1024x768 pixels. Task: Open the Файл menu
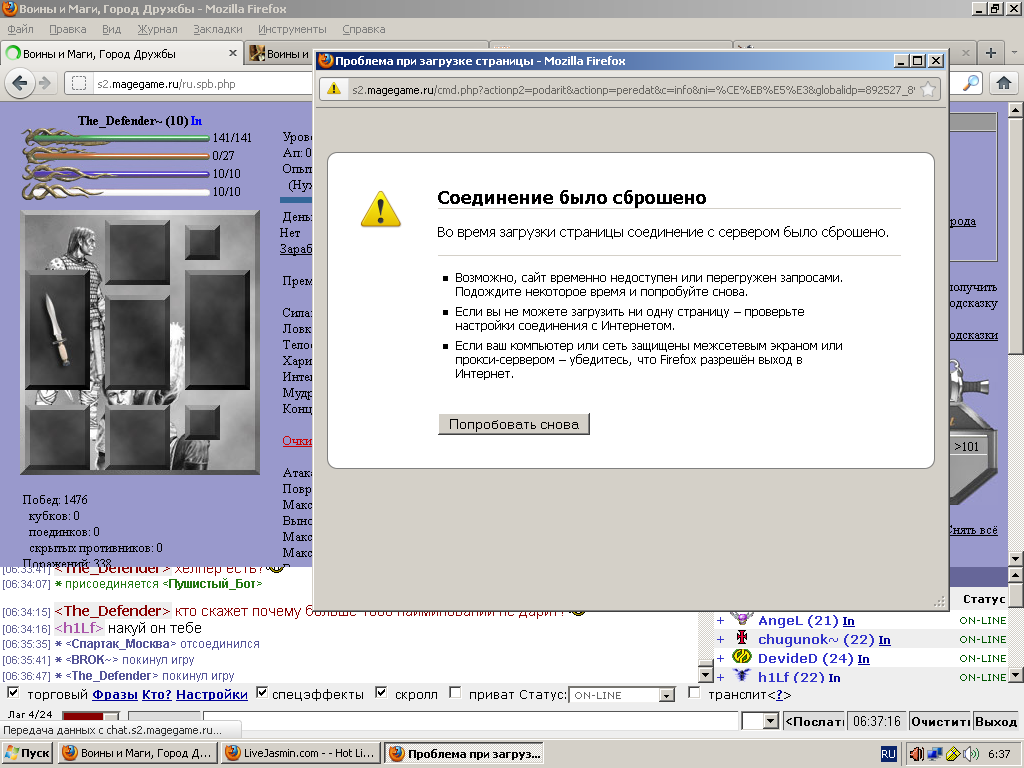point(20,29)
